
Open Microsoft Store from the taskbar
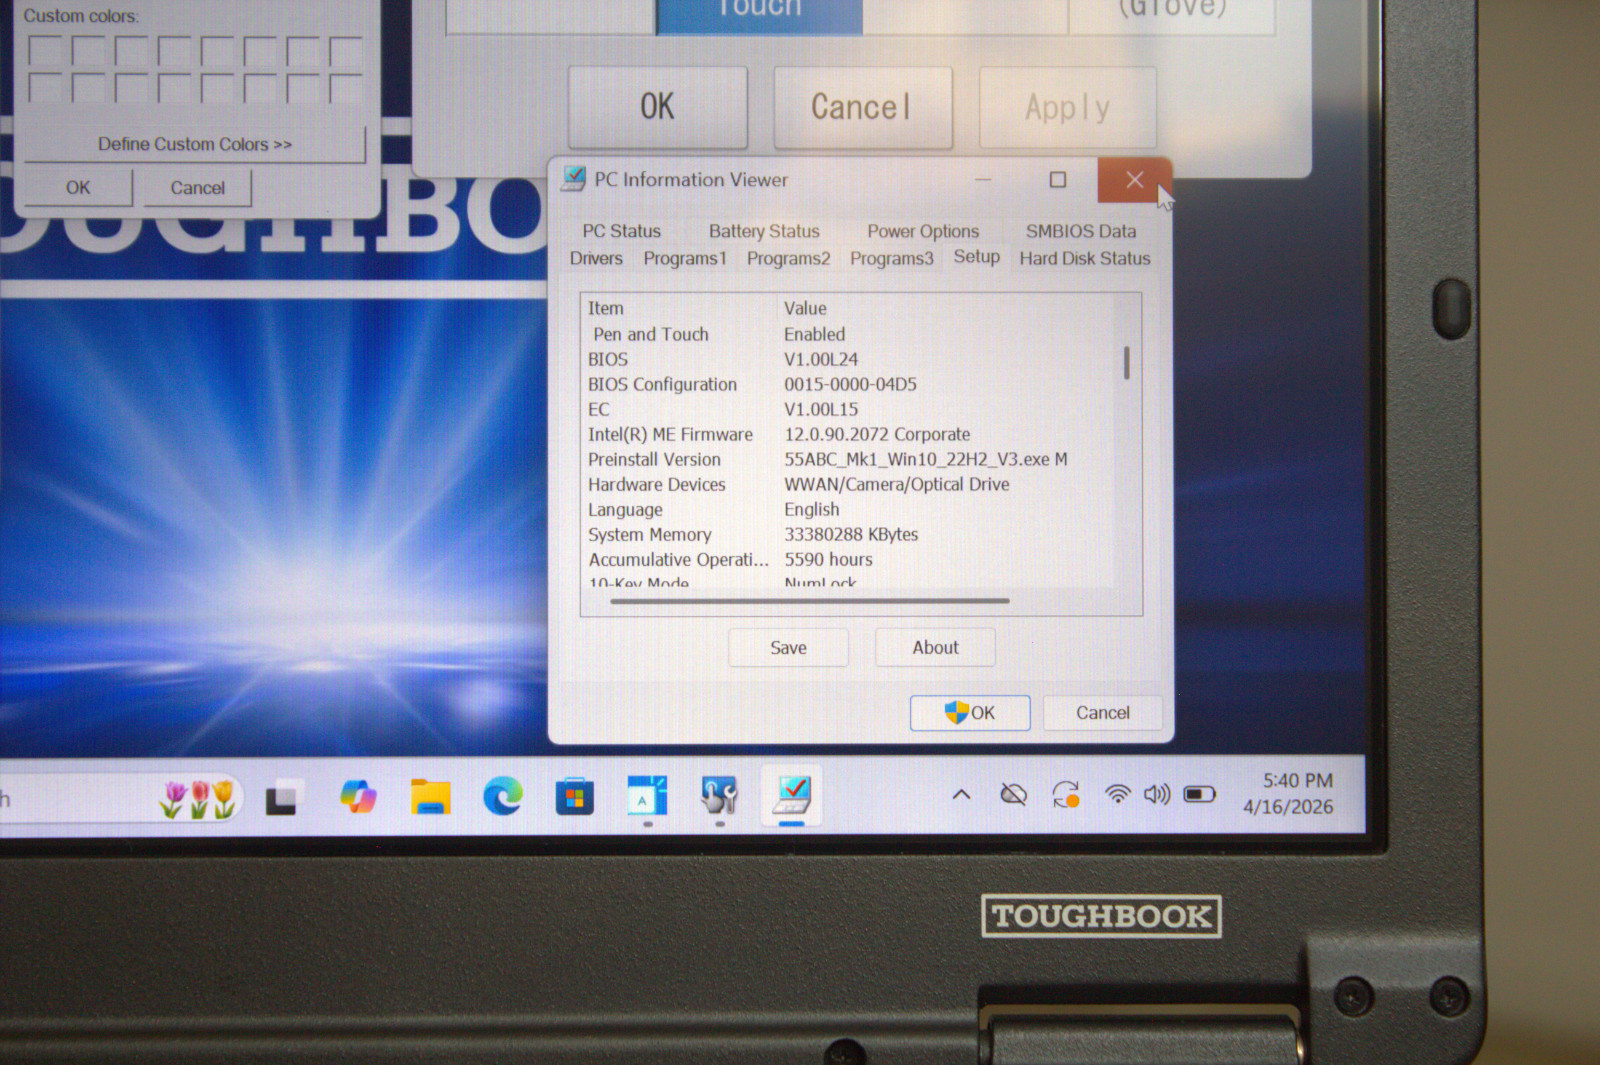[575, 798]
